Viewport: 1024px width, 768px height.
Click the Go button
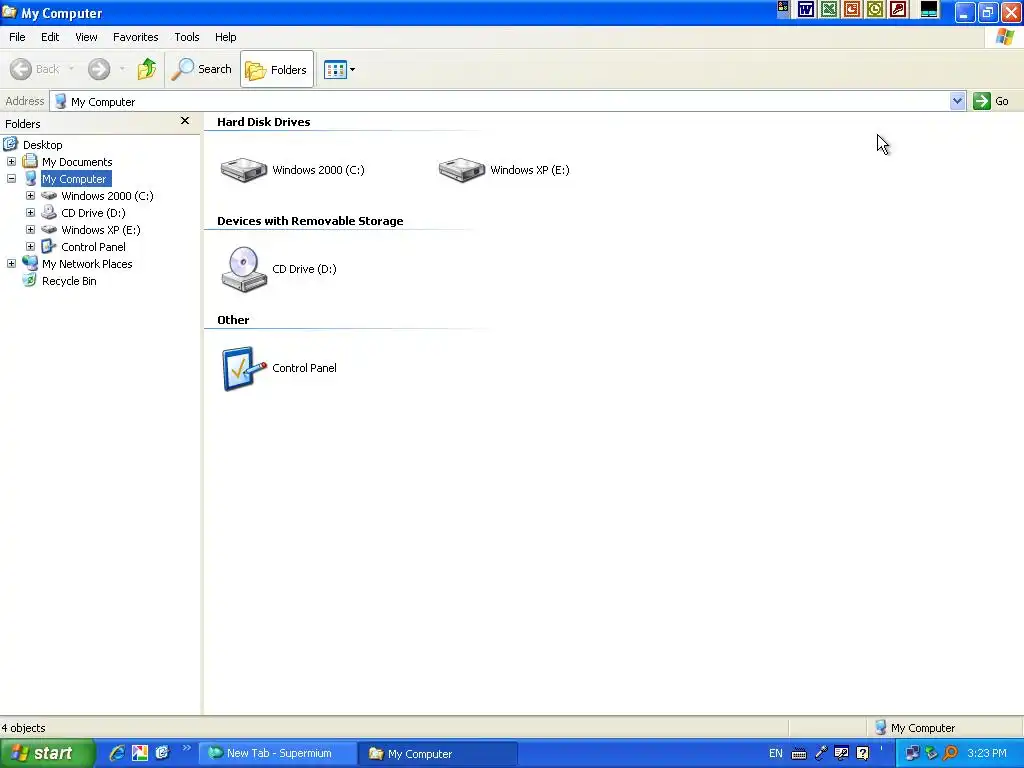pyautogui.click(x=991, y=101)
